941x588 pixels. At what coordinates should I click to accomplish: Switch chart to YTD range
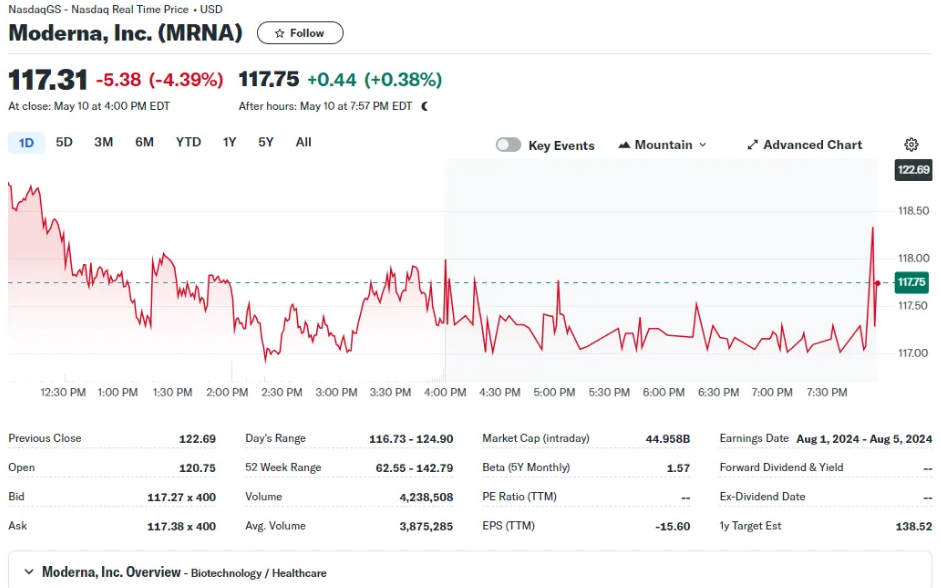[x=188, y=142]
